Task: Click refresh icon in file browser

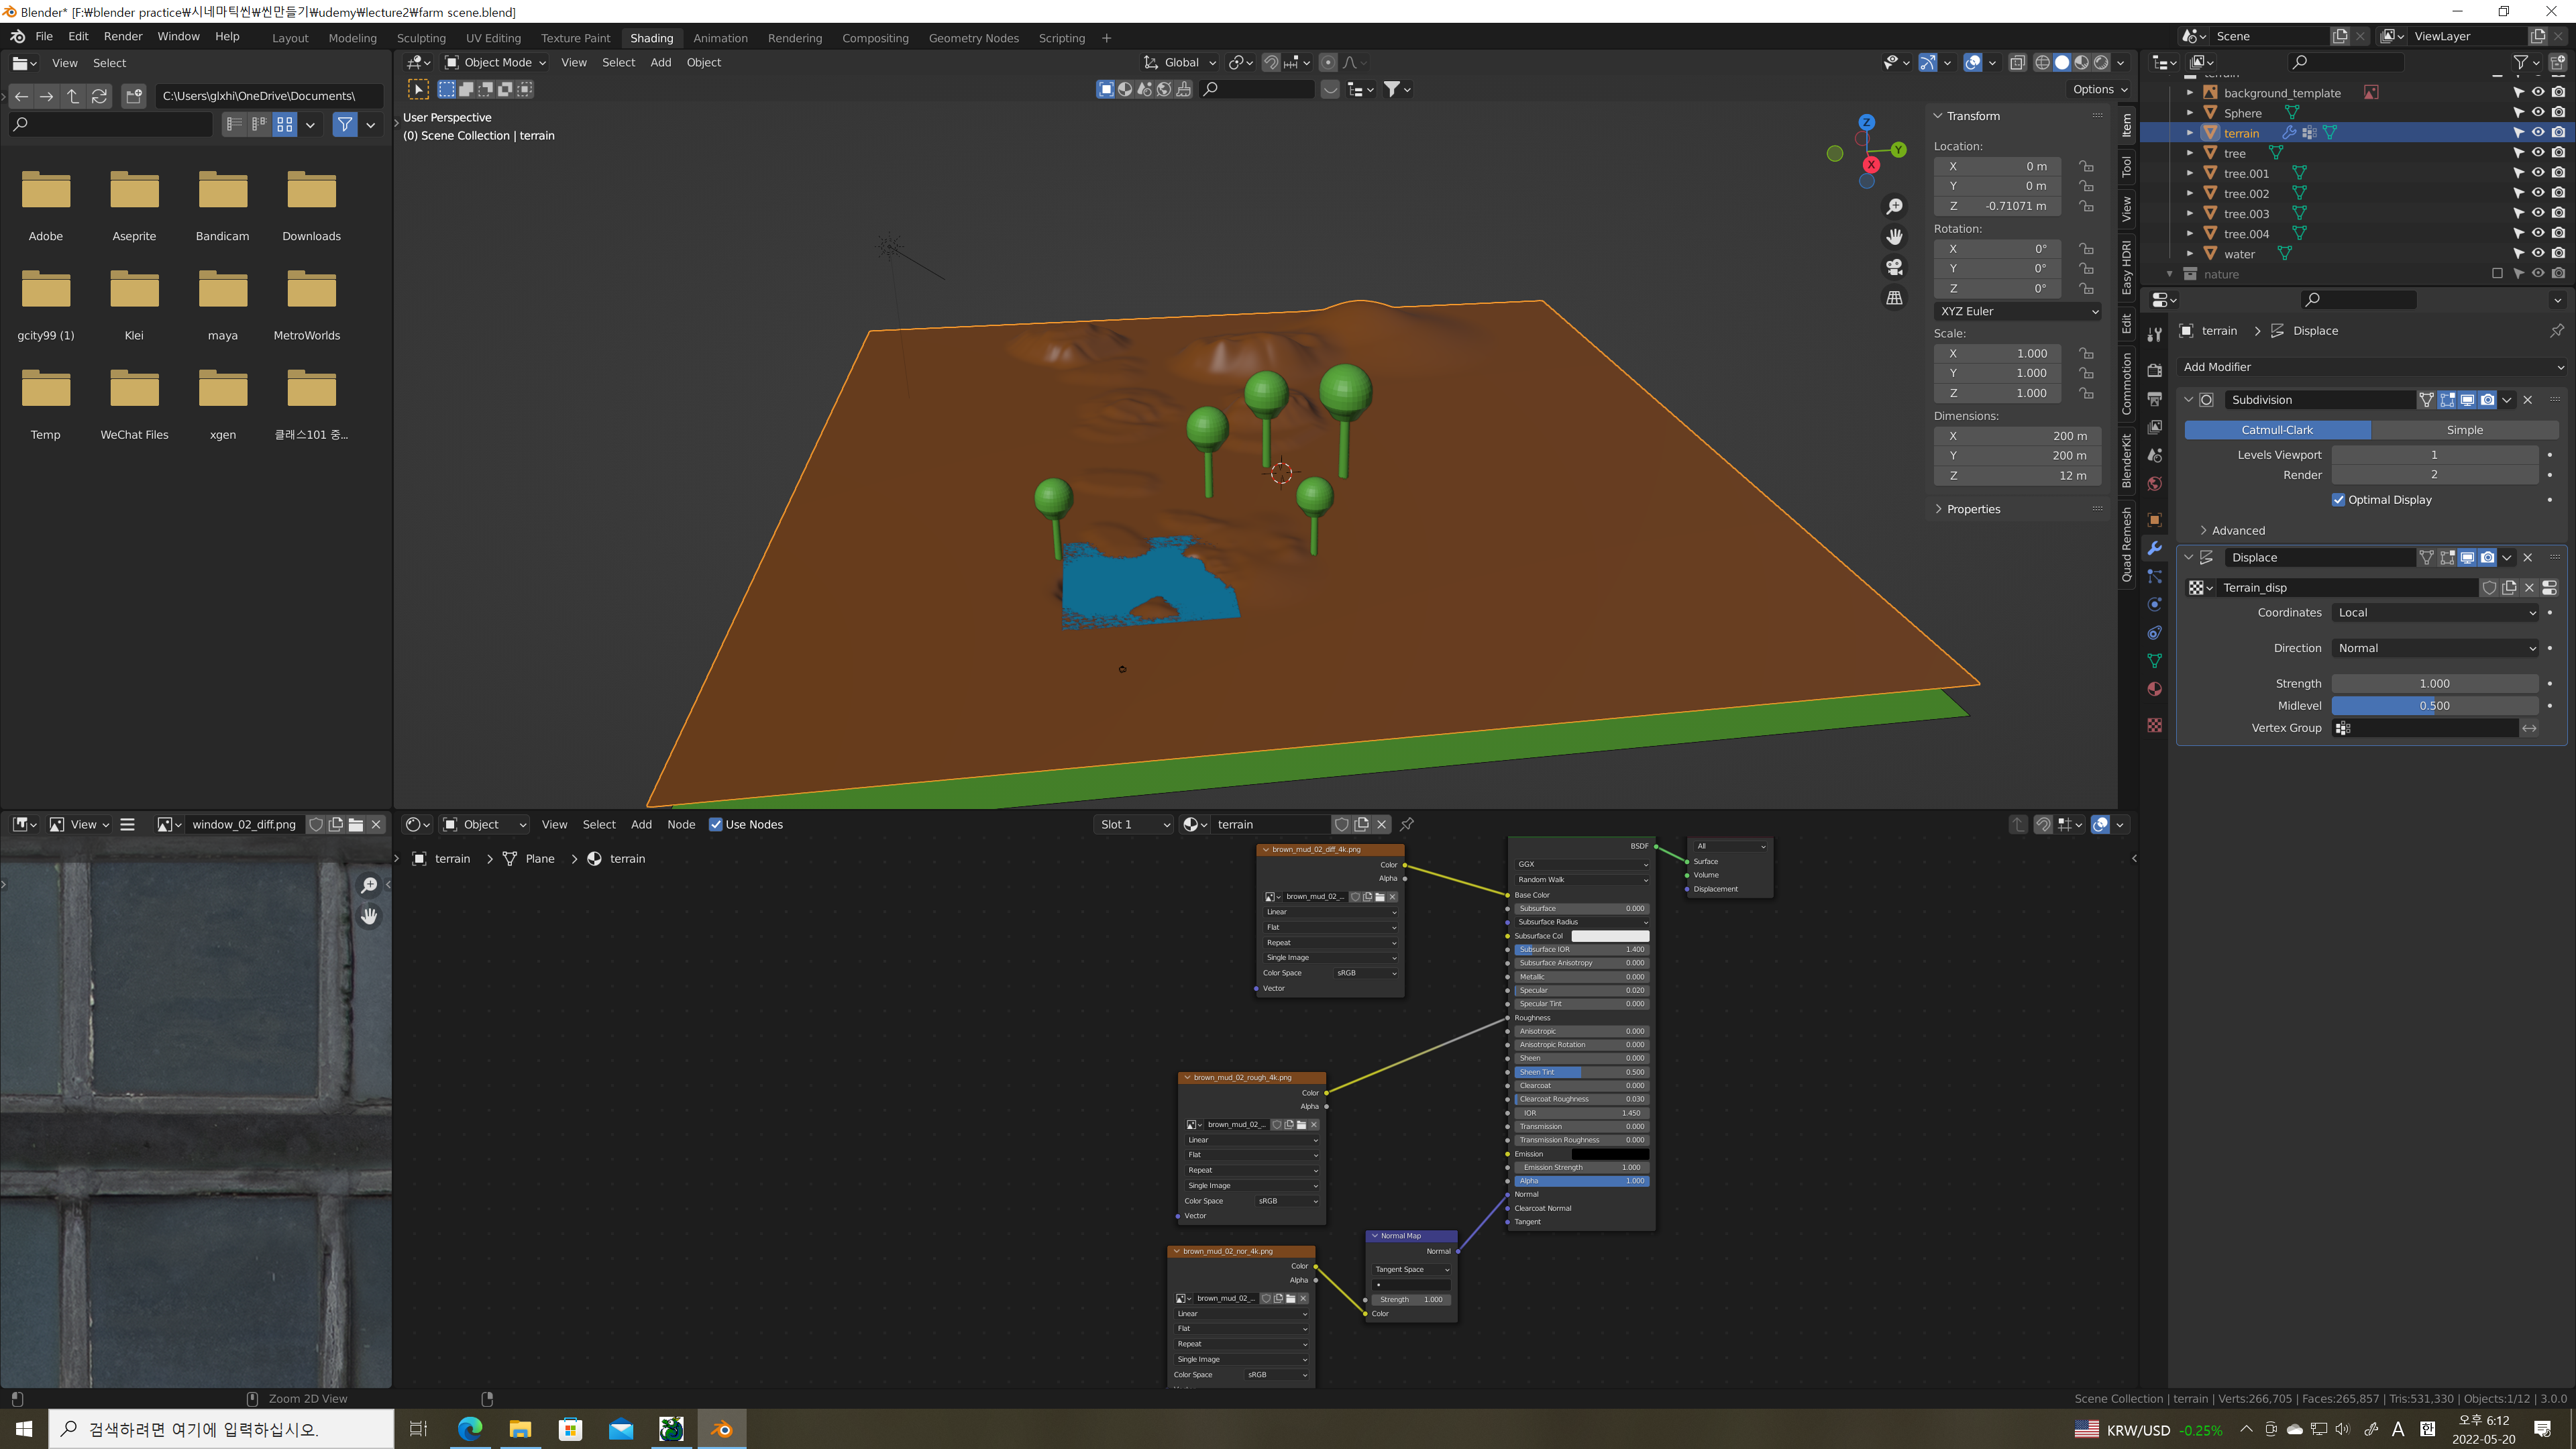Action: tap(99, 96)
